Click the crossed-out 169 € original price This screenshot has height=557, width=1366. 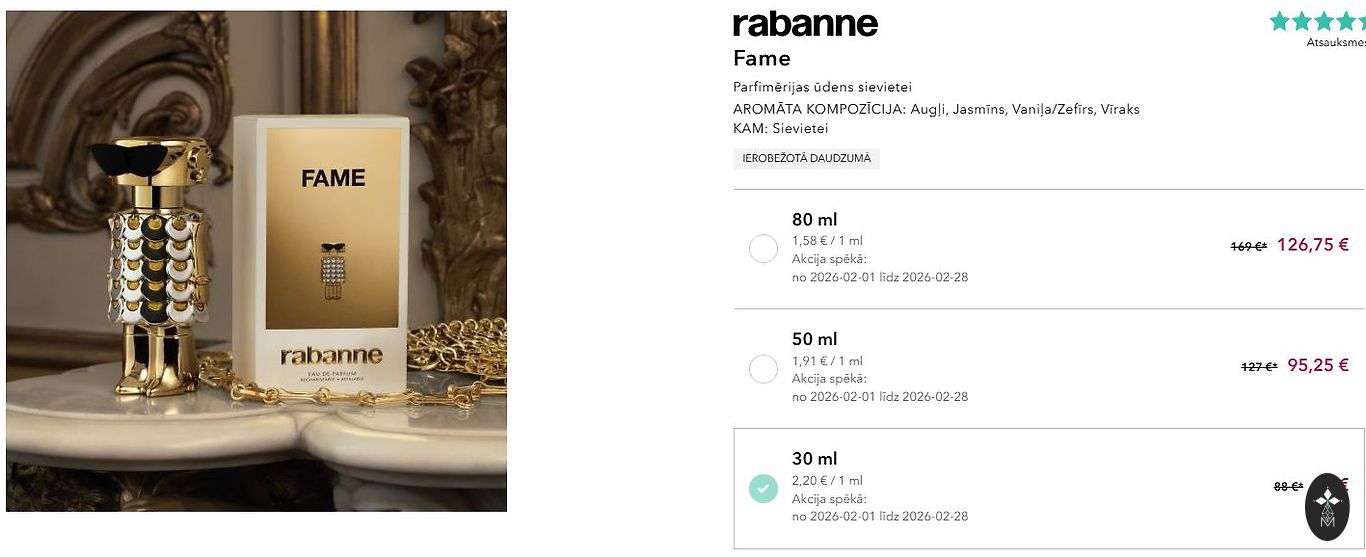tap(1248, 246)
